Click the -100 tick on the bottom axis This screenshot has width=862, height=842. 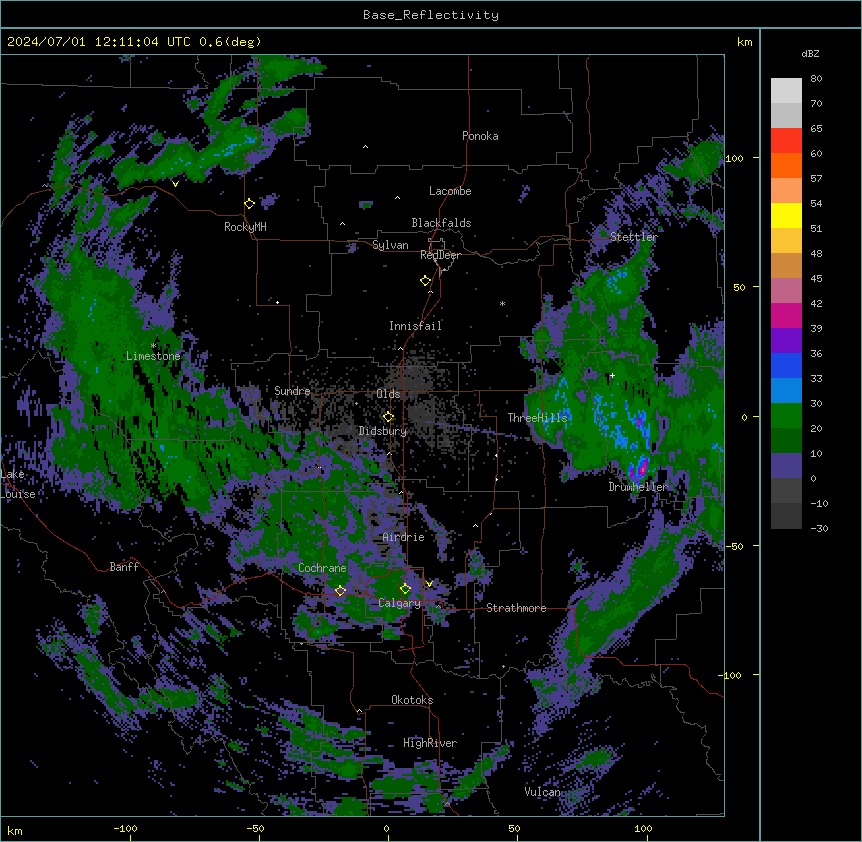pos(126,828)
